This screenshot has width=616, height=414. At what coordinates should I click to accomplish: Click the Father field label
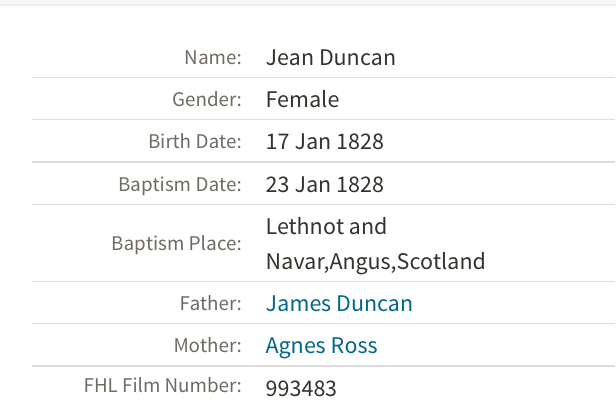[212, 304]
